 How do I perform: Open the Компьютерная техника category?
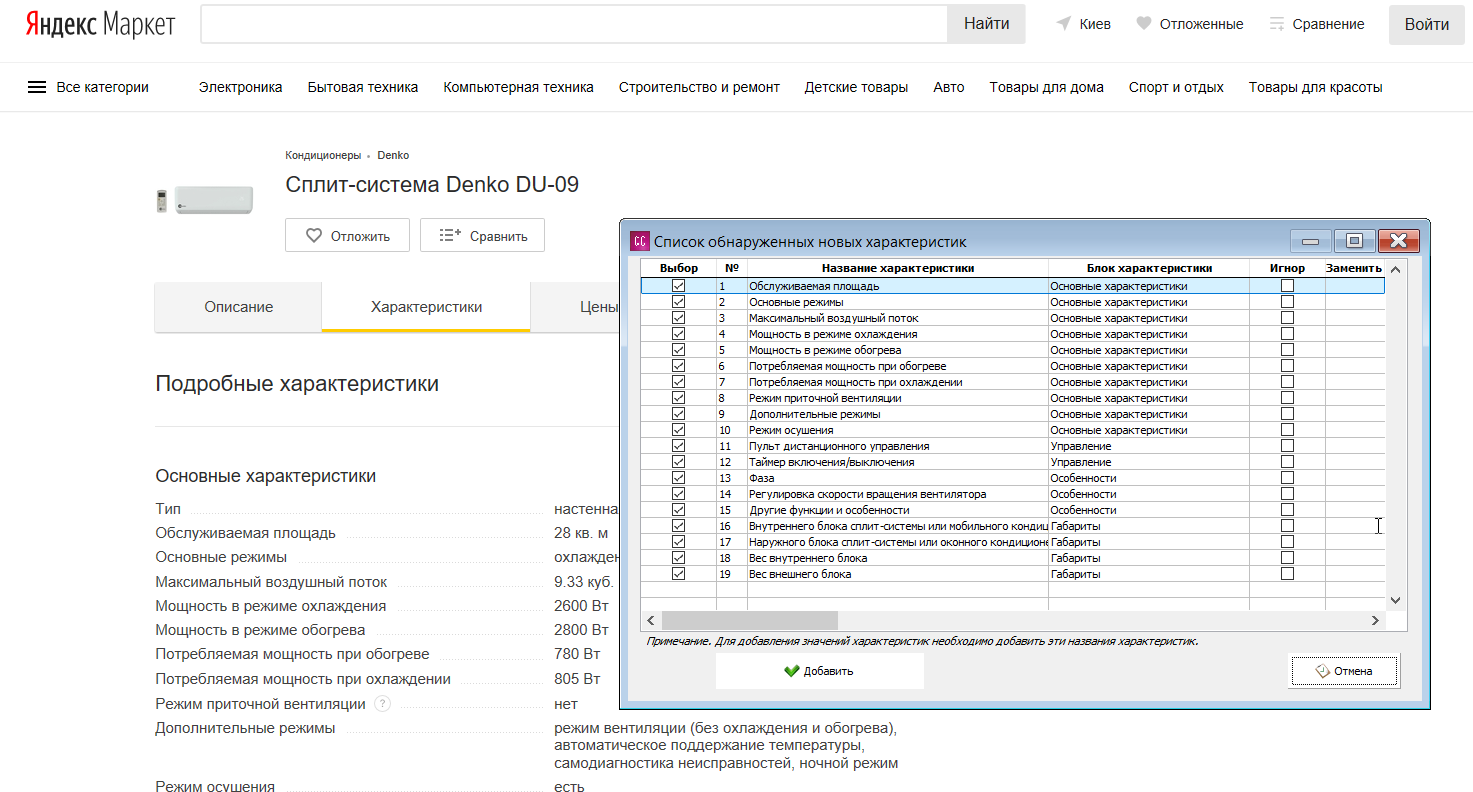pos(518,87)
